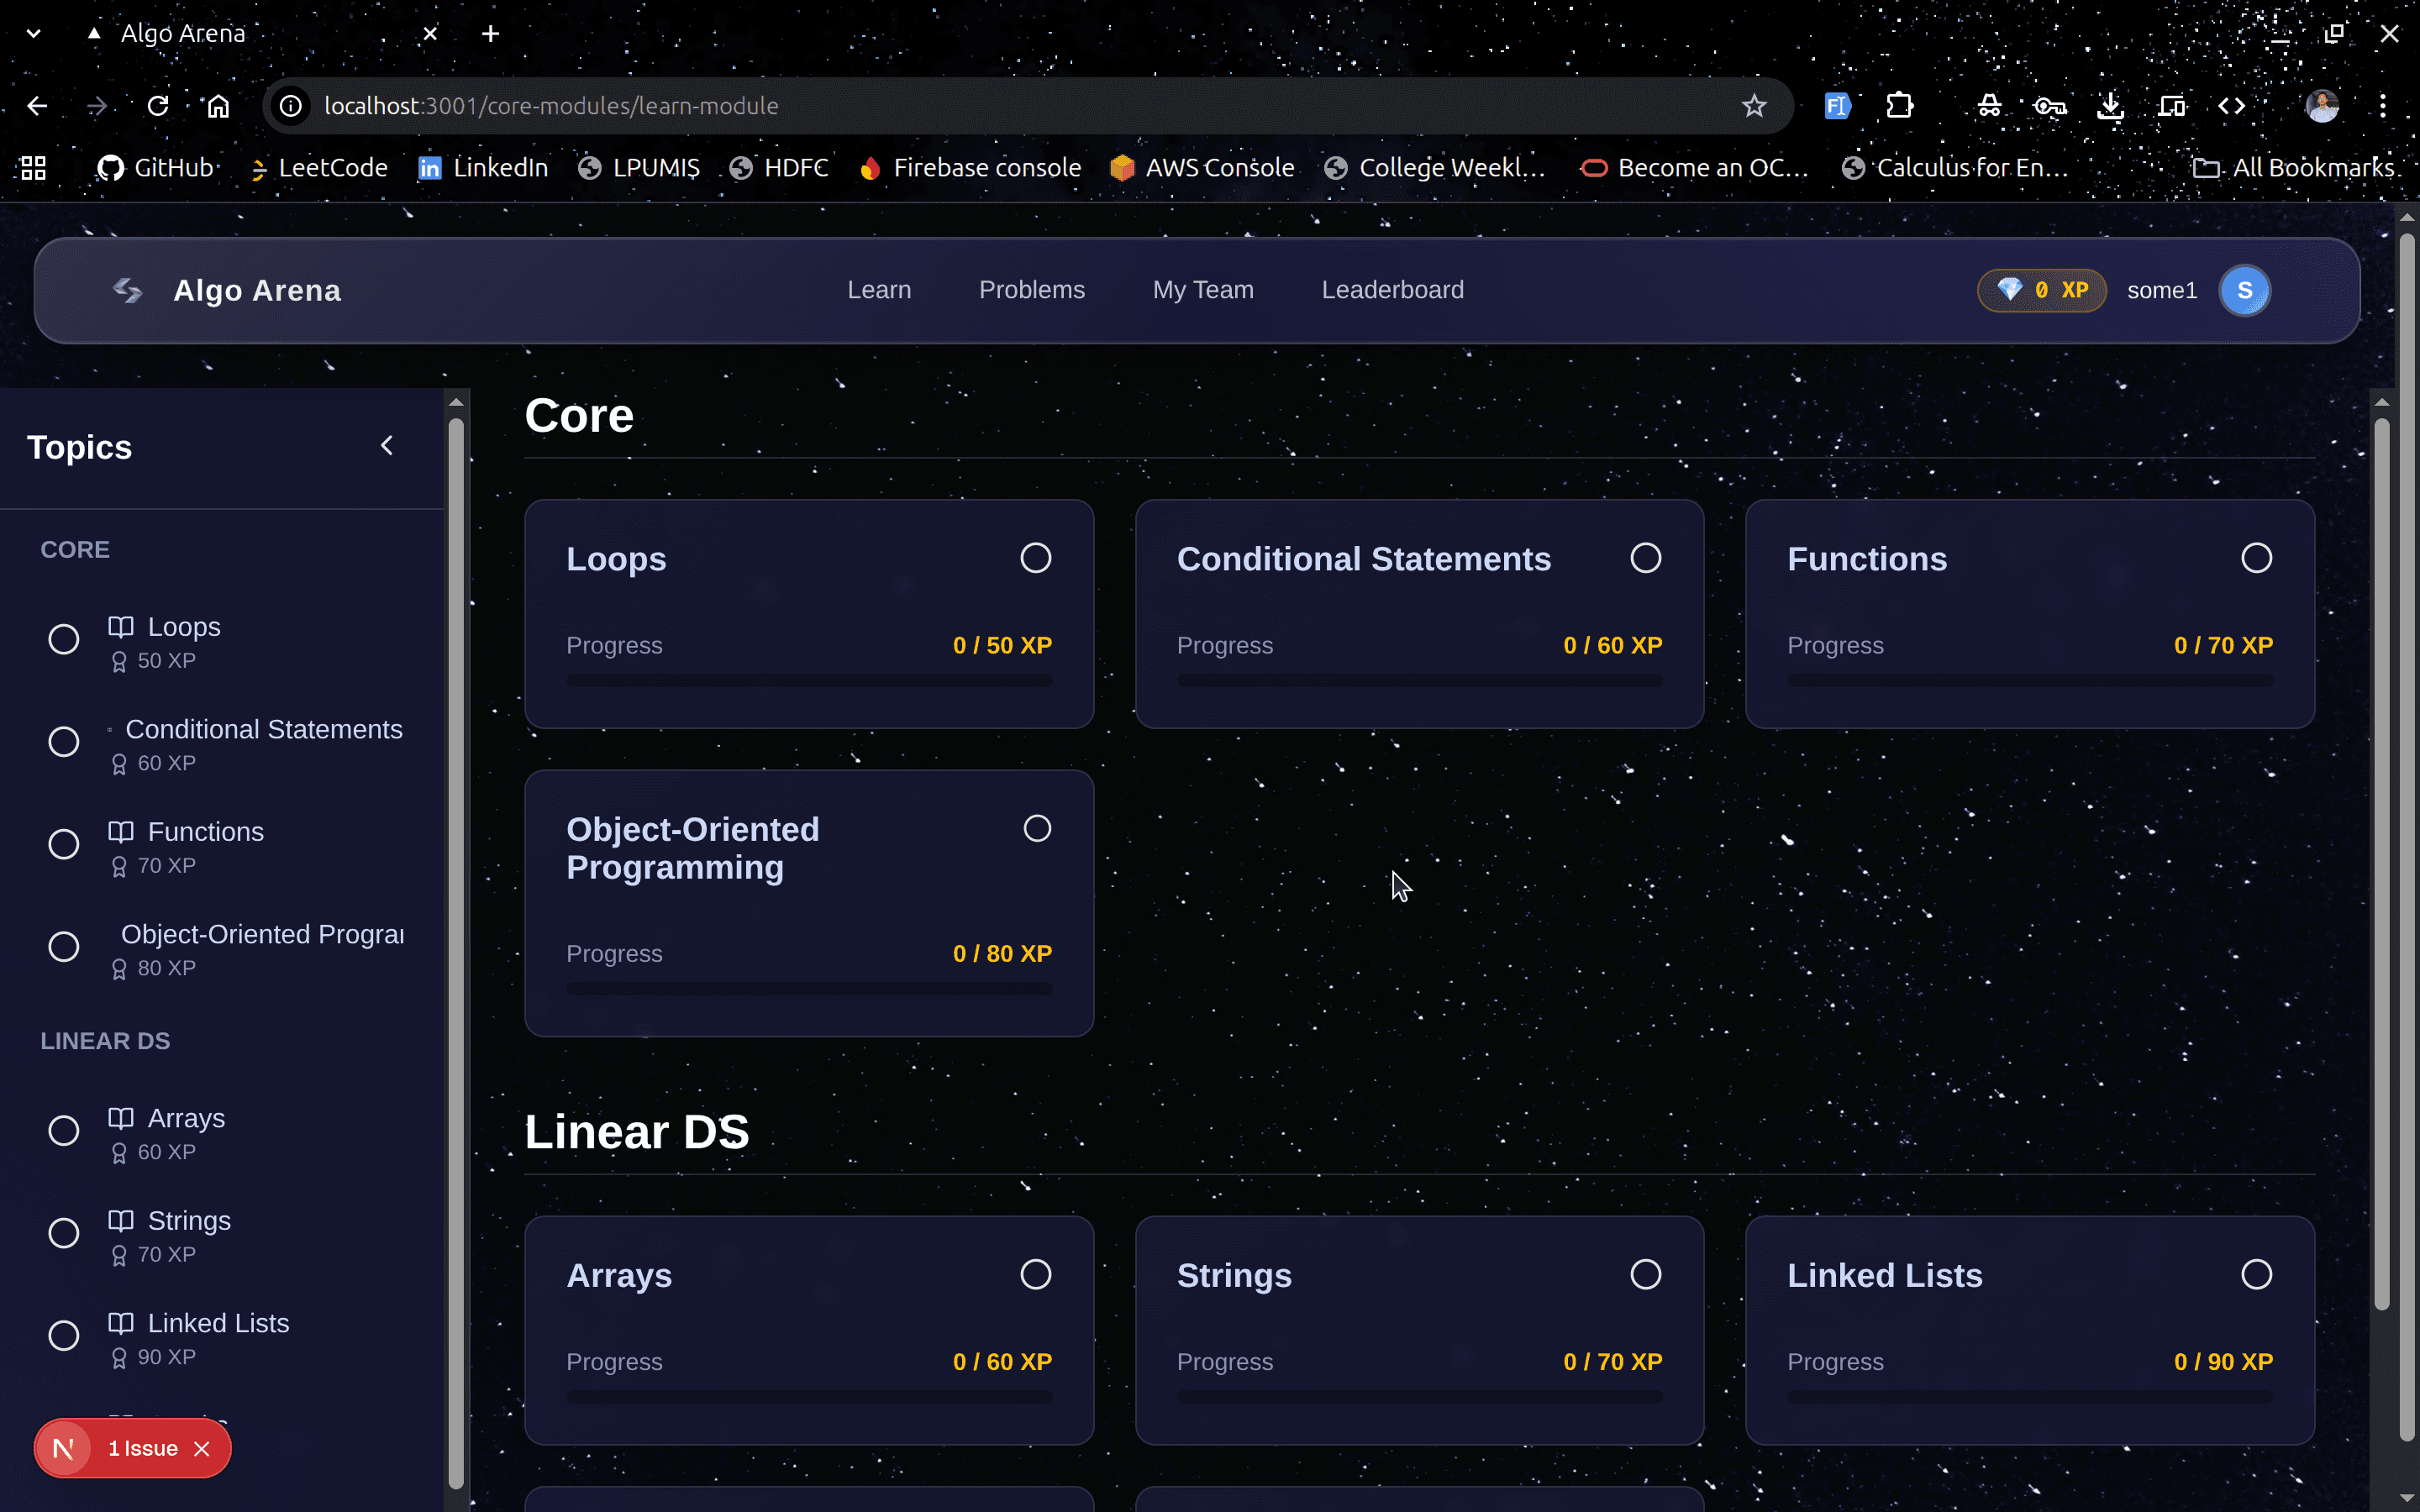Viewport: 2420px width, 1512px height.
Task: Collapse the Topics sidebar with the chevron
Action: (x=388, y=445)
